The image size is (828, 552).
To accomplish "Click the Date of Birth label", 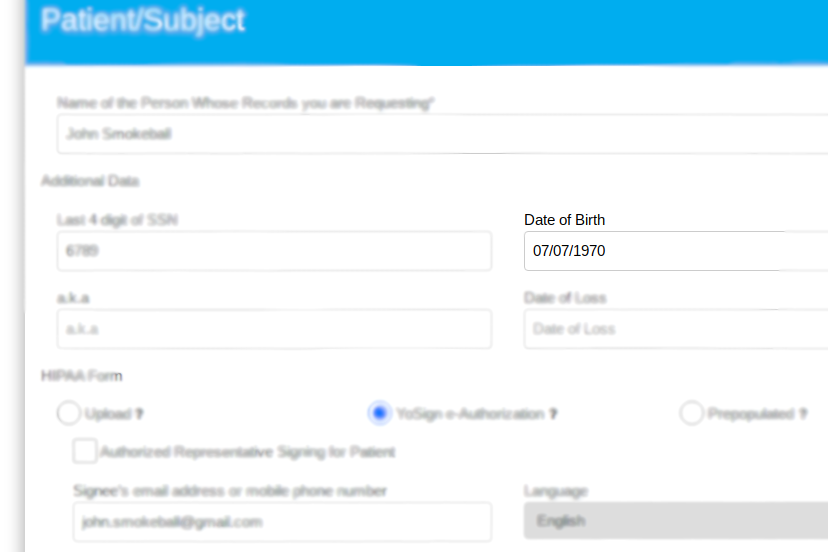I will (x=564, y=220).
